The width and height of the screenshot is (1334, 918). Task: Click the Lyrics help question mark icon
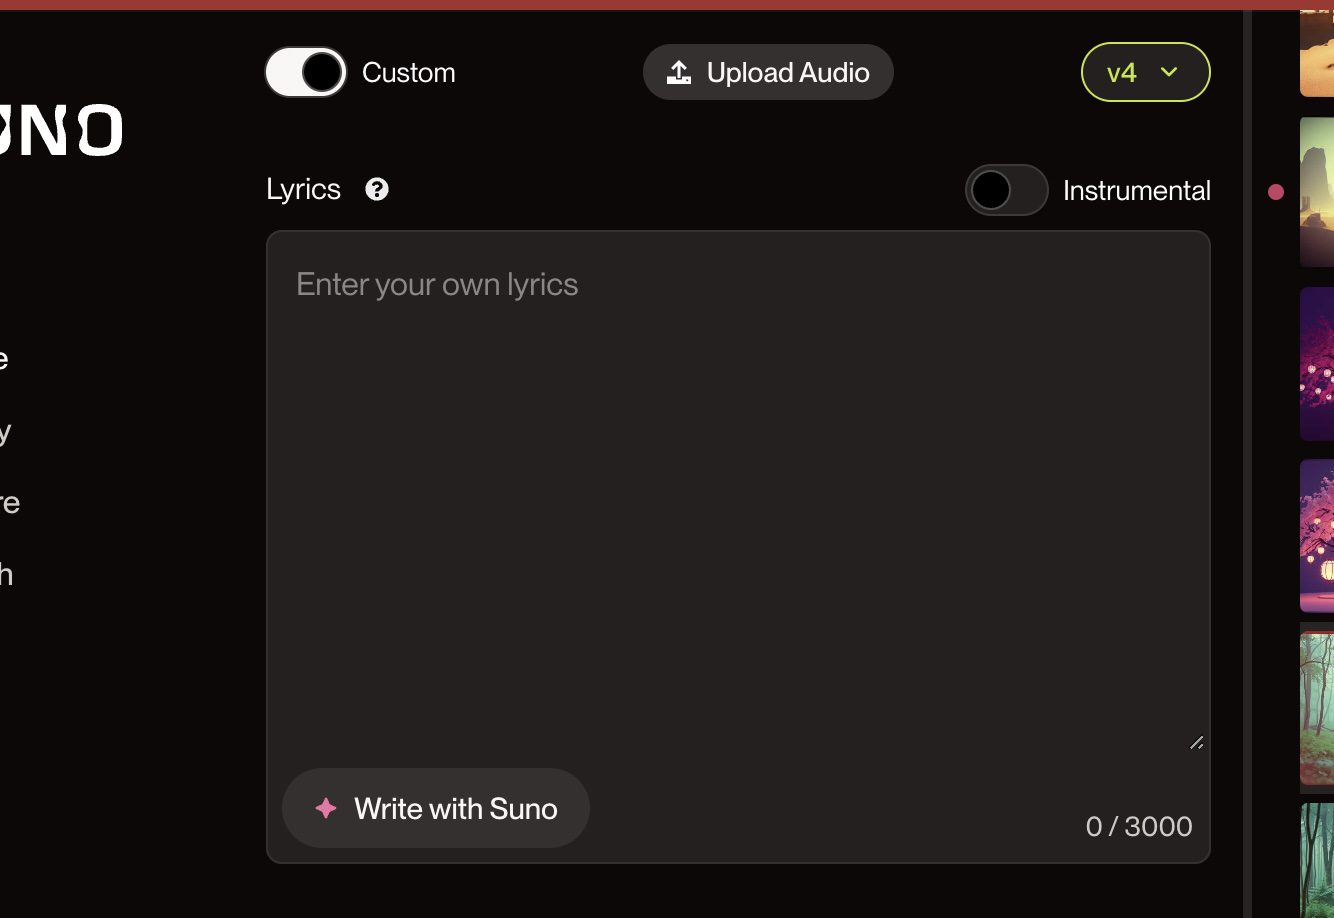click(377, 189)
